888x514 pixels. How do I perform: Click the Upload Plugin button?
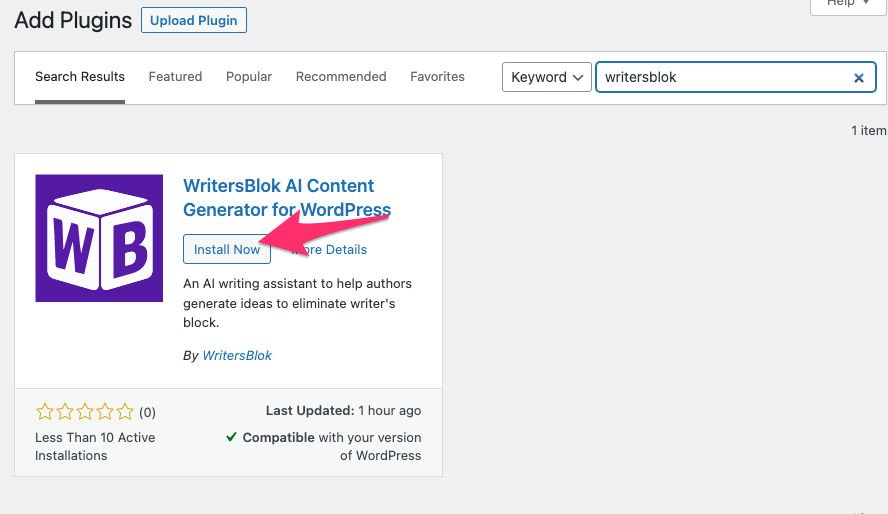[x=194, y=20]
